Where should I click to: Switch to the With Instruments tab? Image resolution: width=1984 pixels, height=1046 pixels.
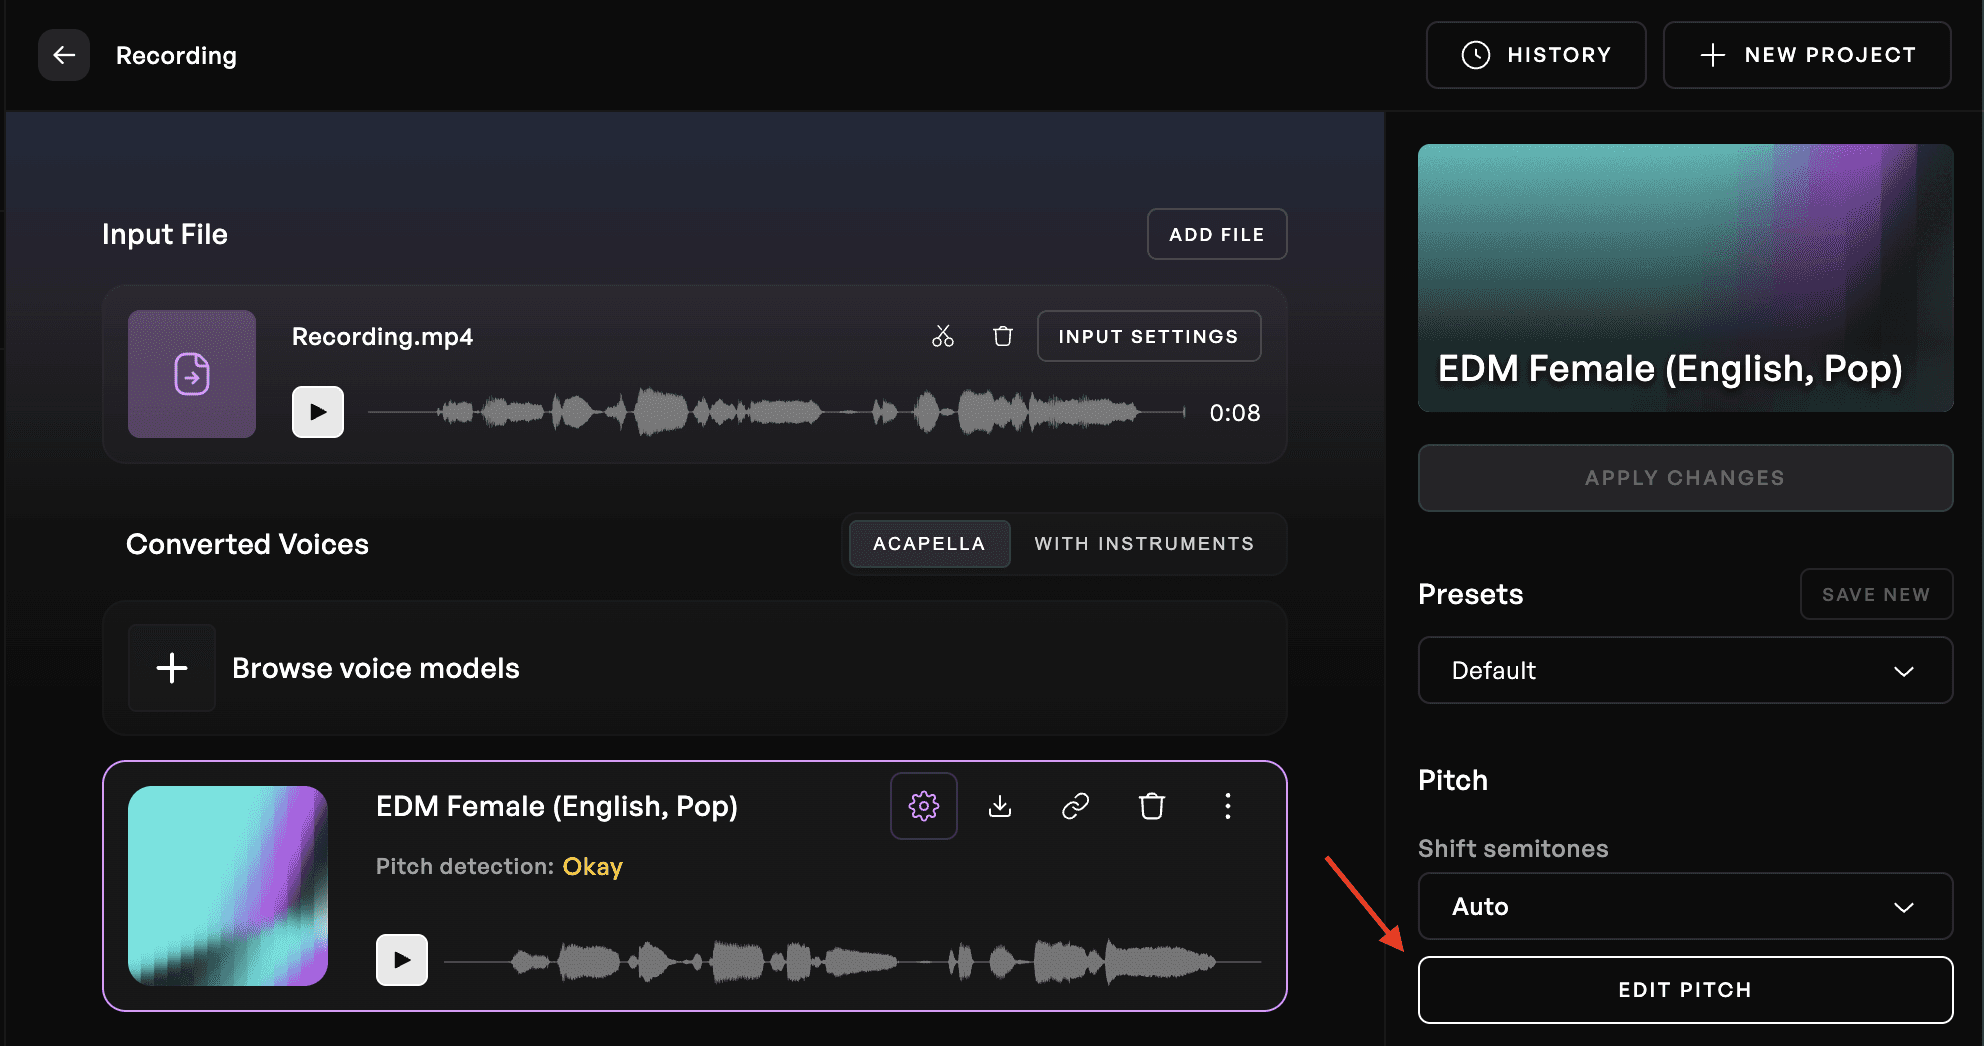[x=1144, y=544]
